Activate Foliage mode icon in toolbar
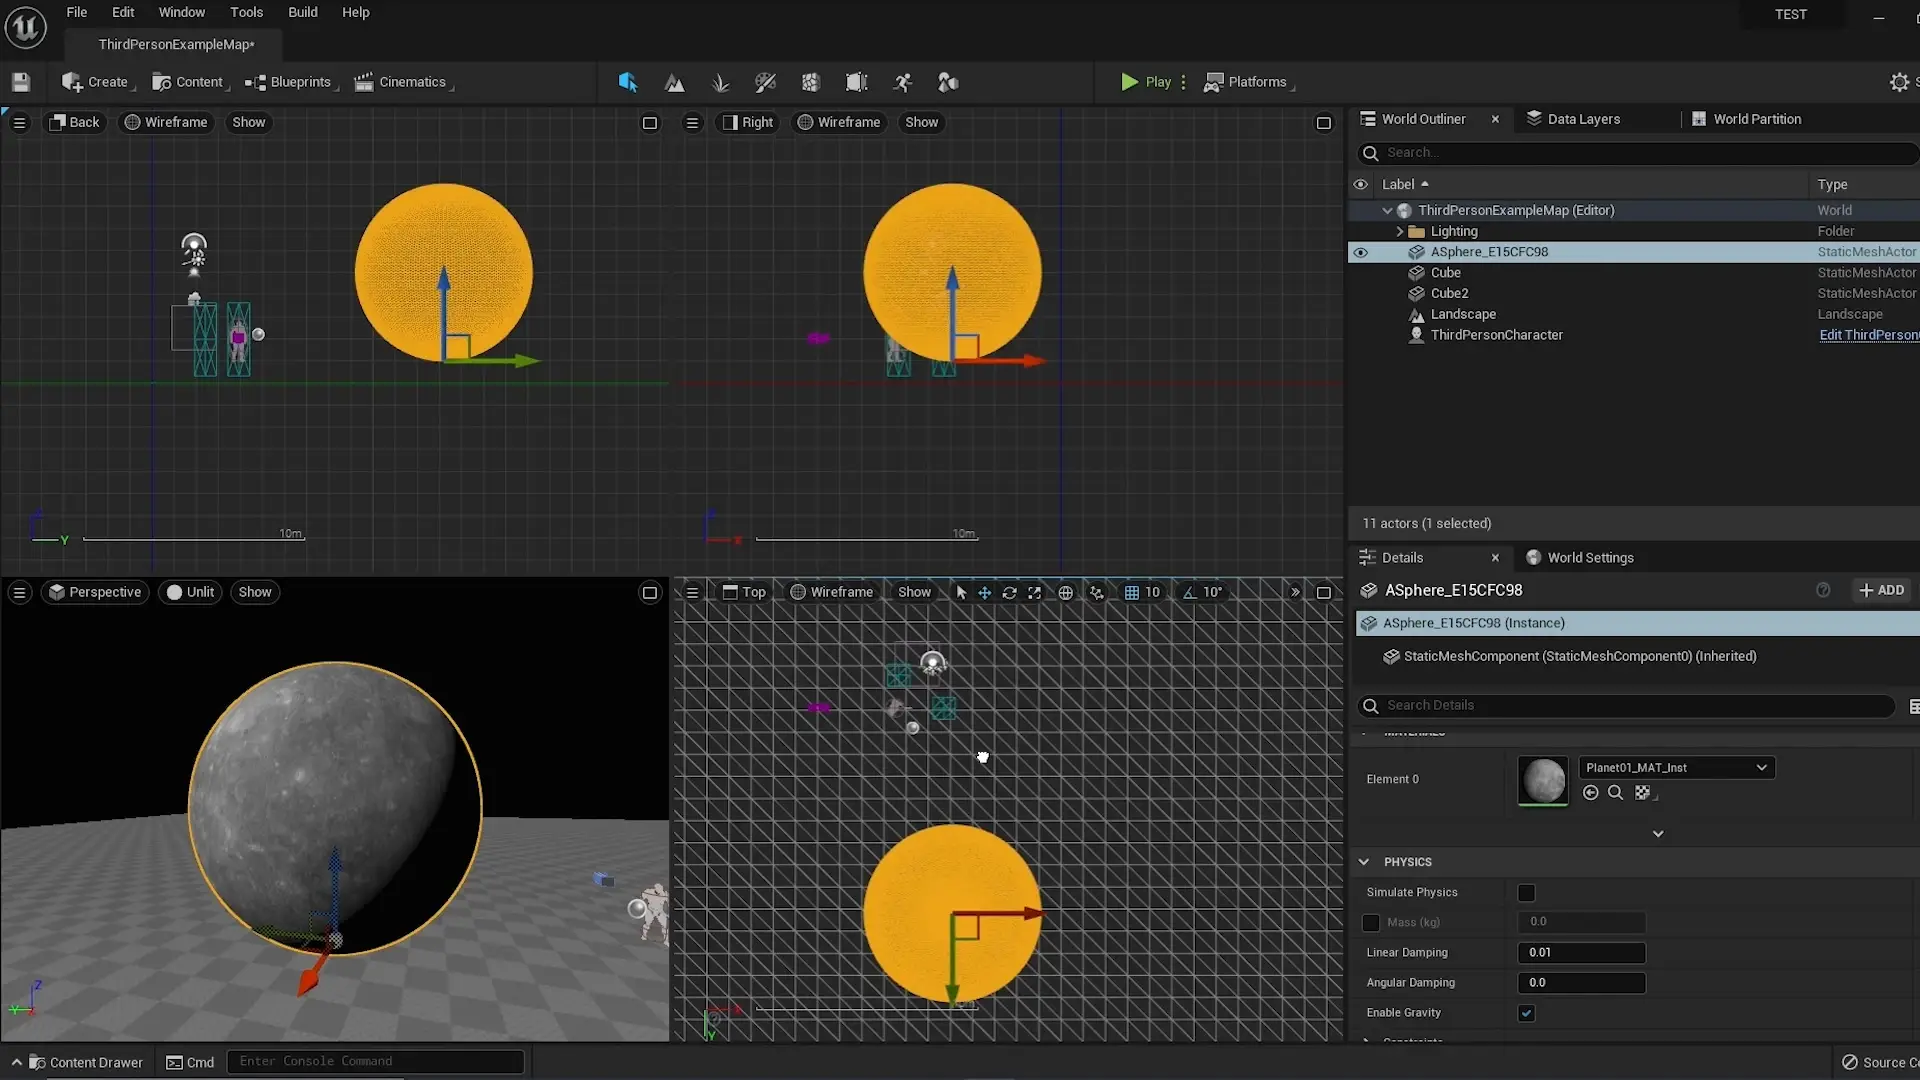Image resolution: width=1920 pixels, height=1080 pixels. [x=720, y=82]
